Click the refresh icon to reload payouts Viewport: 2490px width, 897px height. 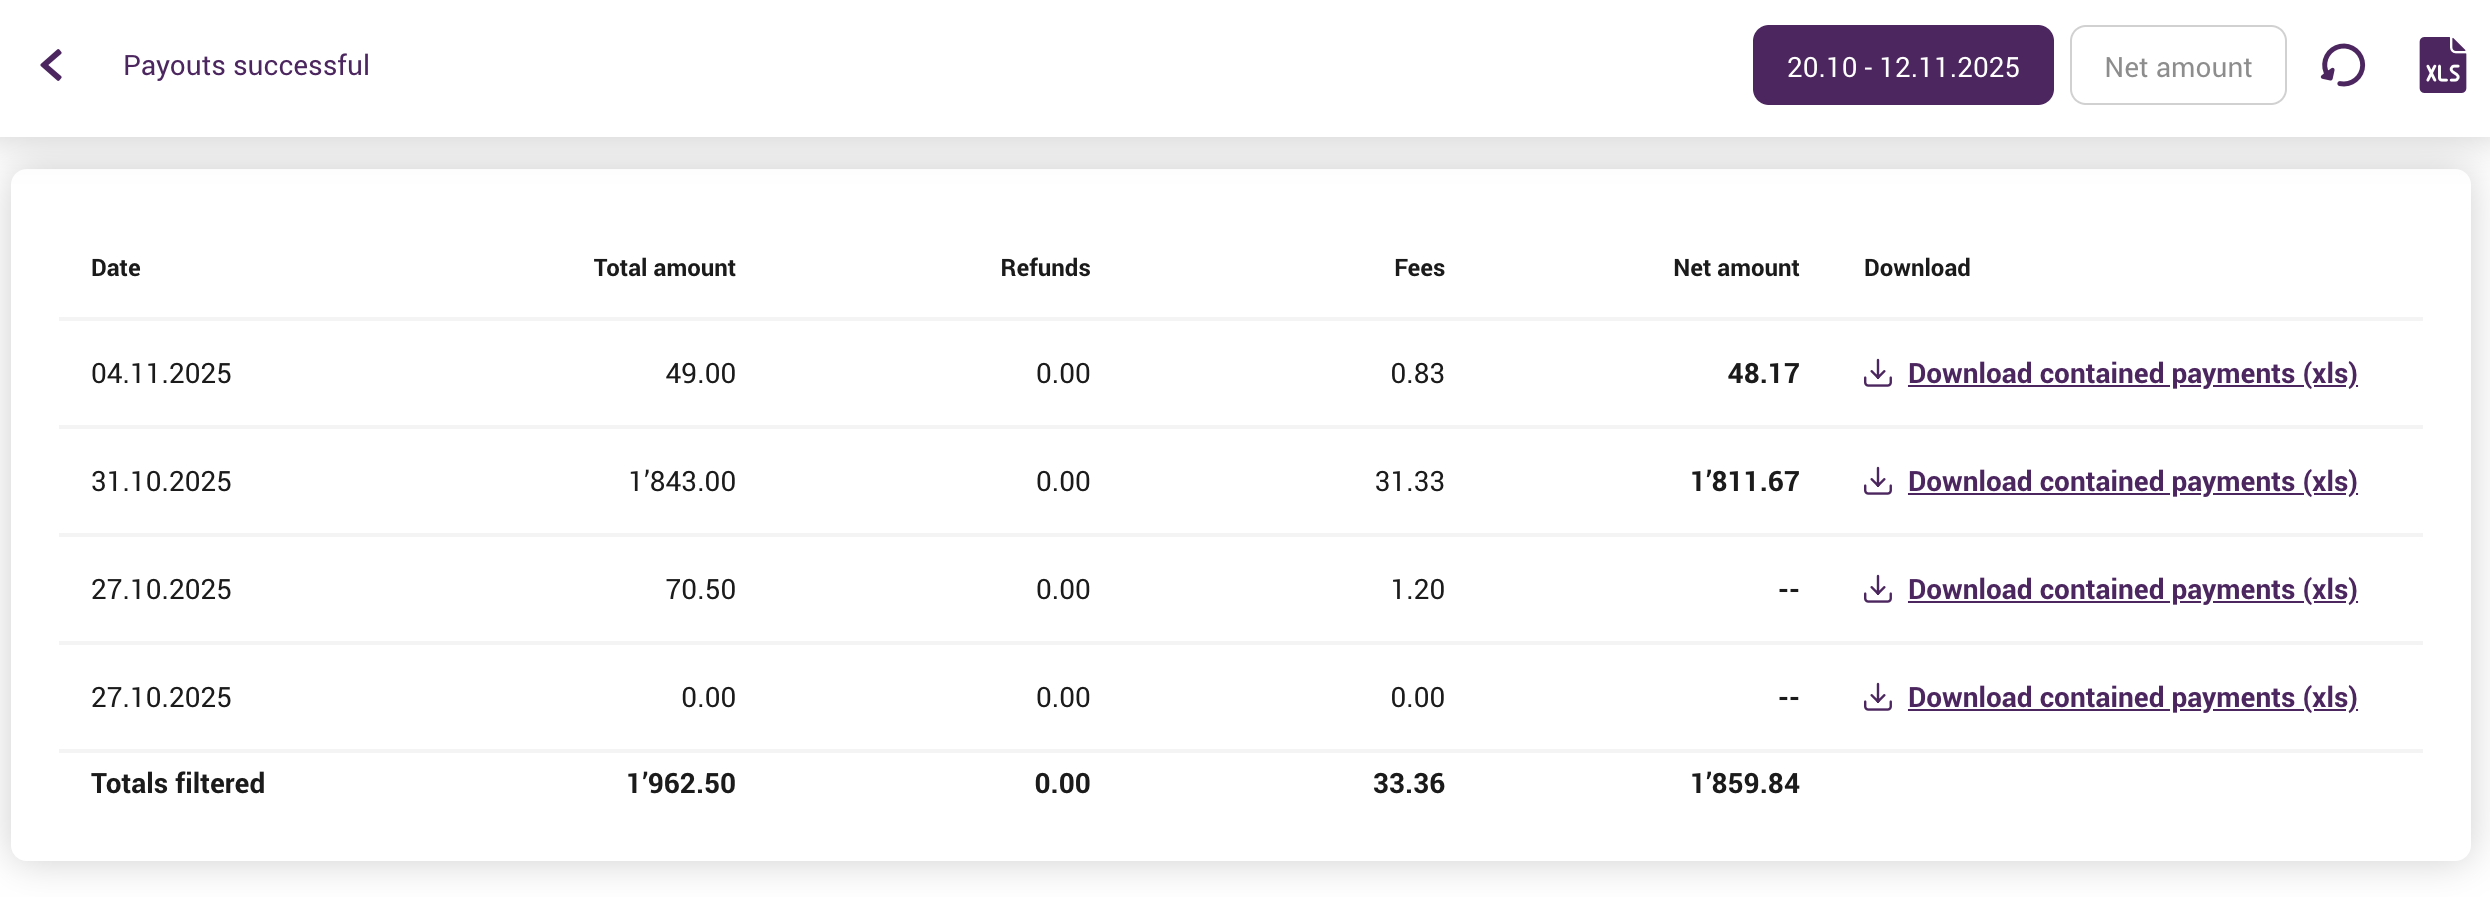coord(2341,65)
